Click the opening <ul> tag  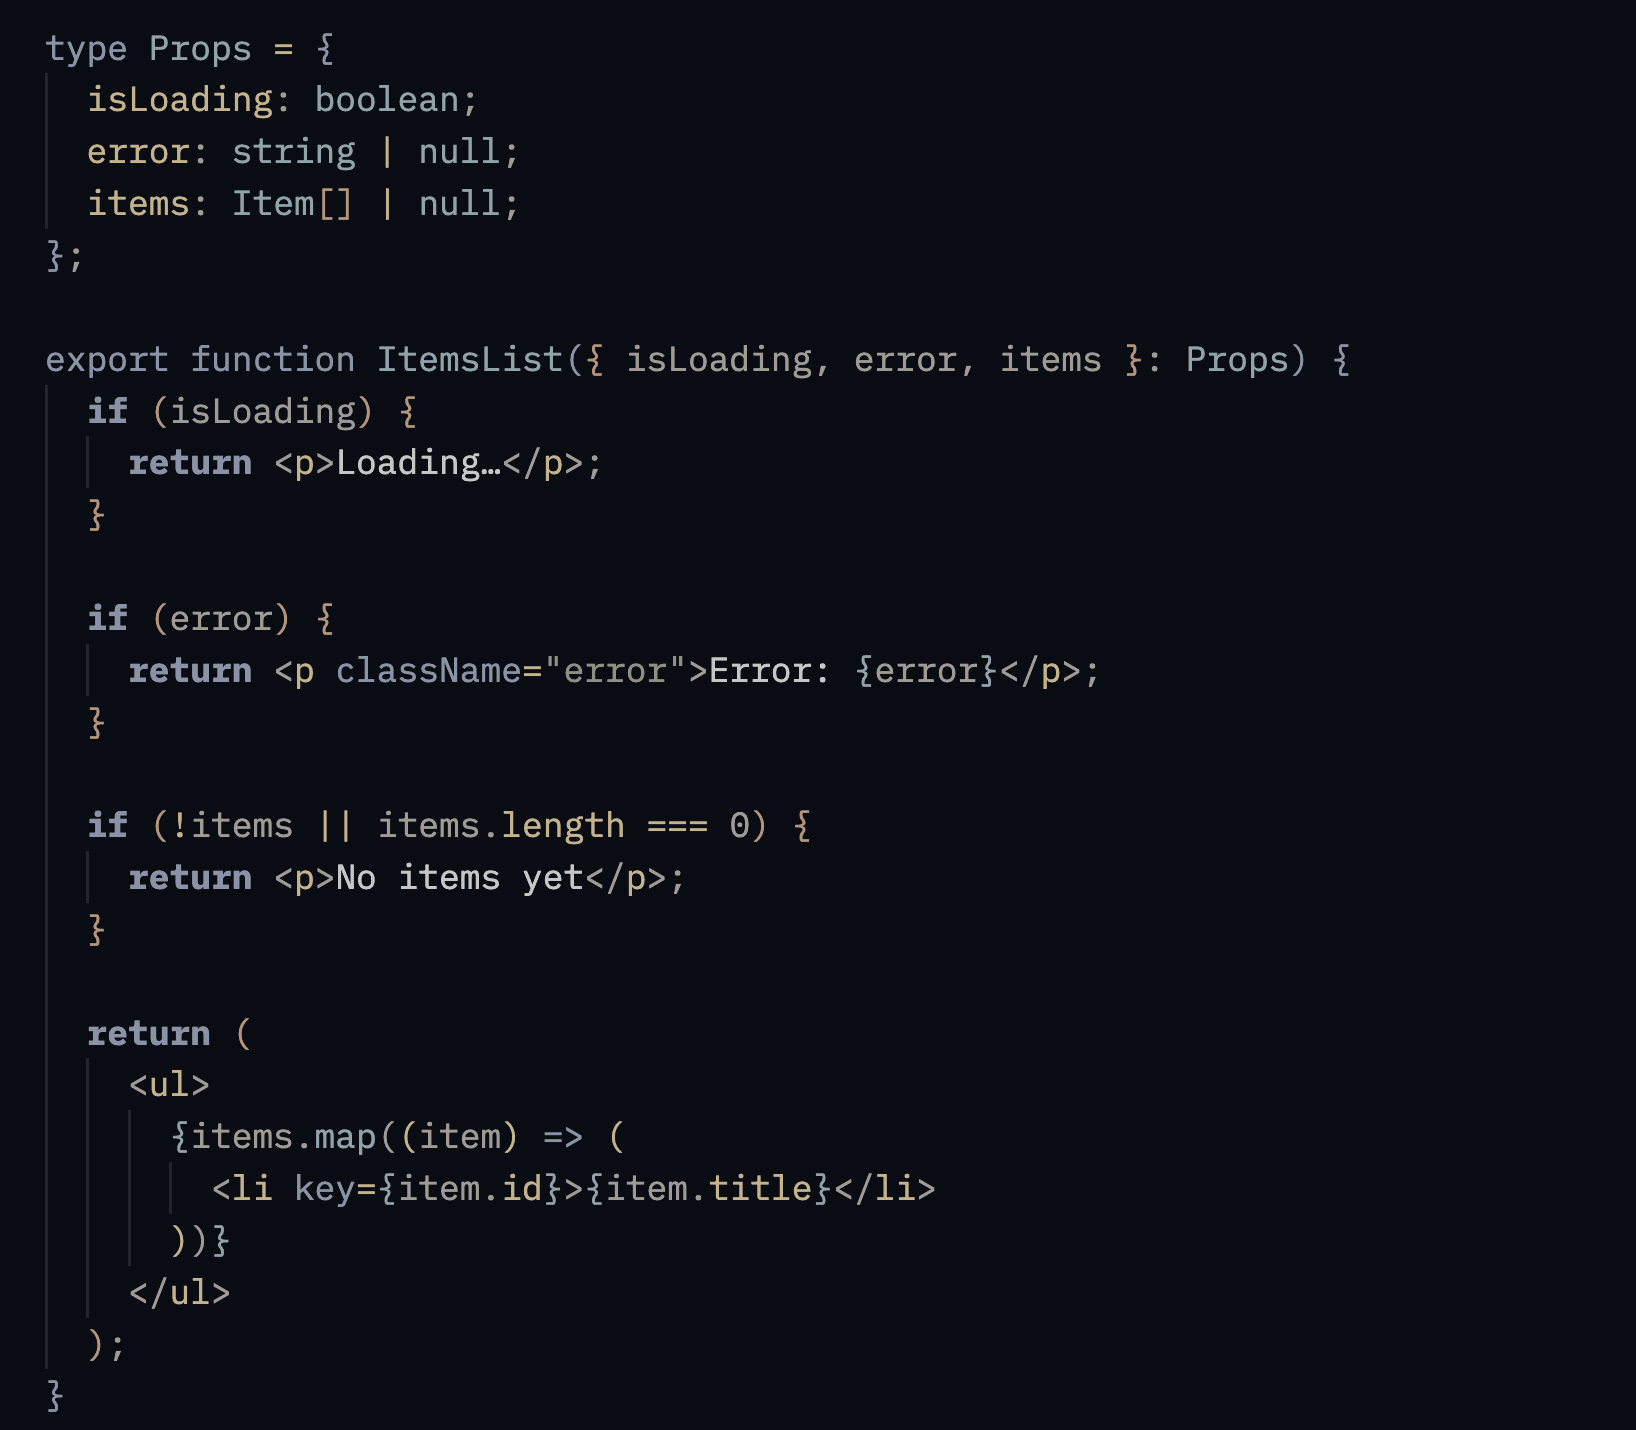pos(169,1085)
